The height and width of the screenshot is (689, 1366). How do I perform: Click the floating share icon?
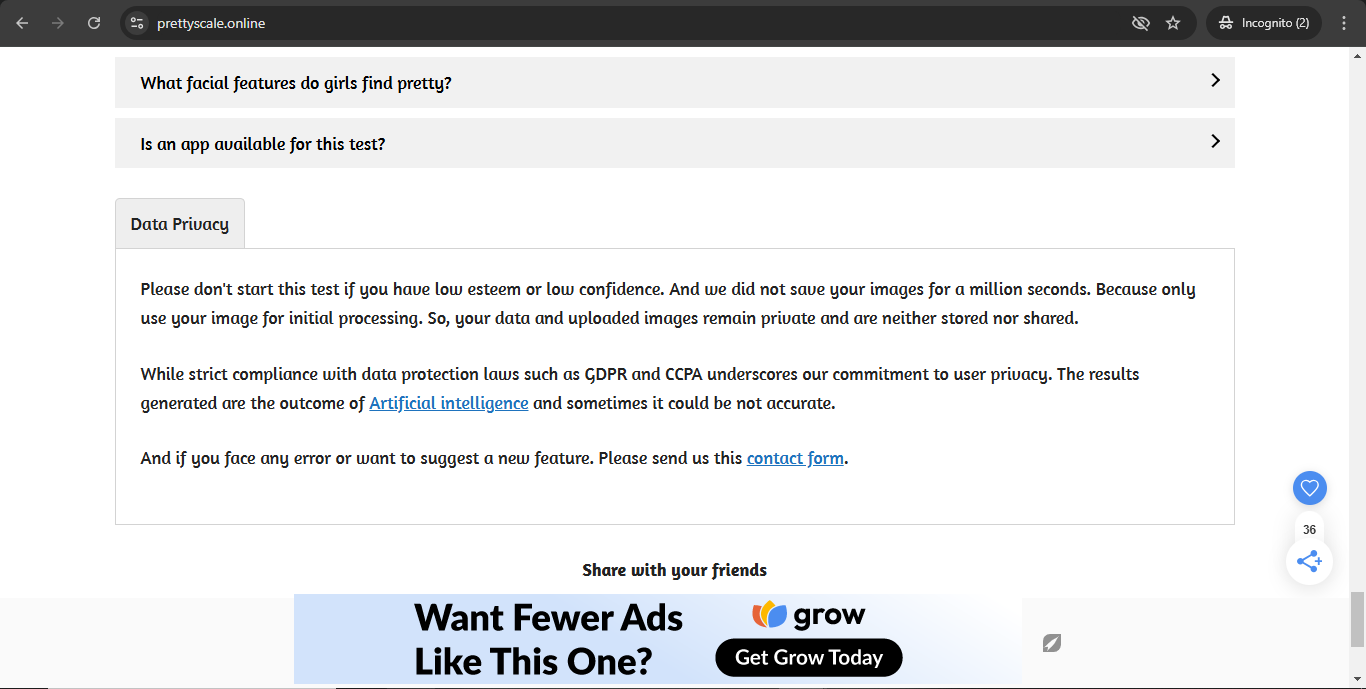click(x=1309, y=561)
